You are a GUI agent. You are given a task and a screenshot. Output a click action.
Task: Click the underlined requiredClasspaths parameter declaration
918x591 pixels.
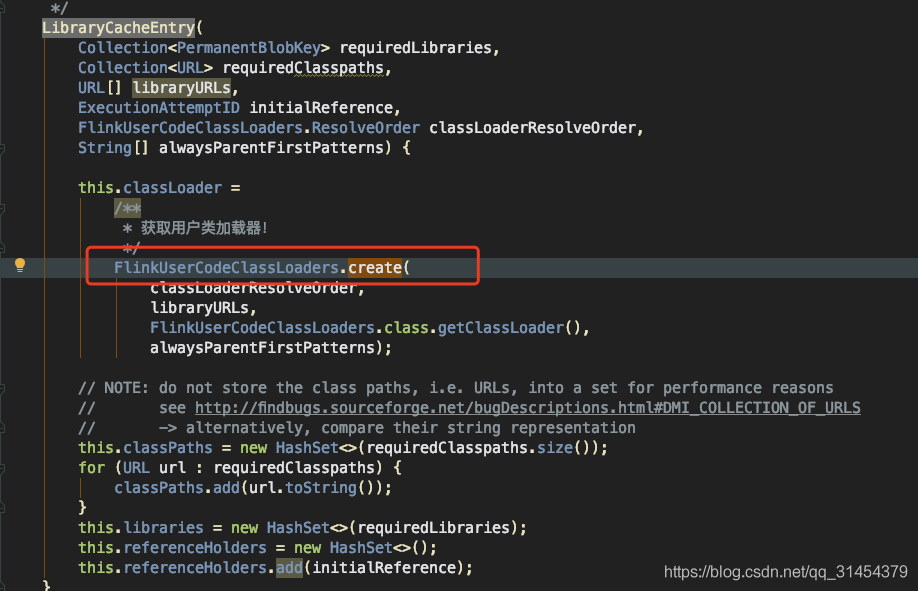click(x=303, y=67)
